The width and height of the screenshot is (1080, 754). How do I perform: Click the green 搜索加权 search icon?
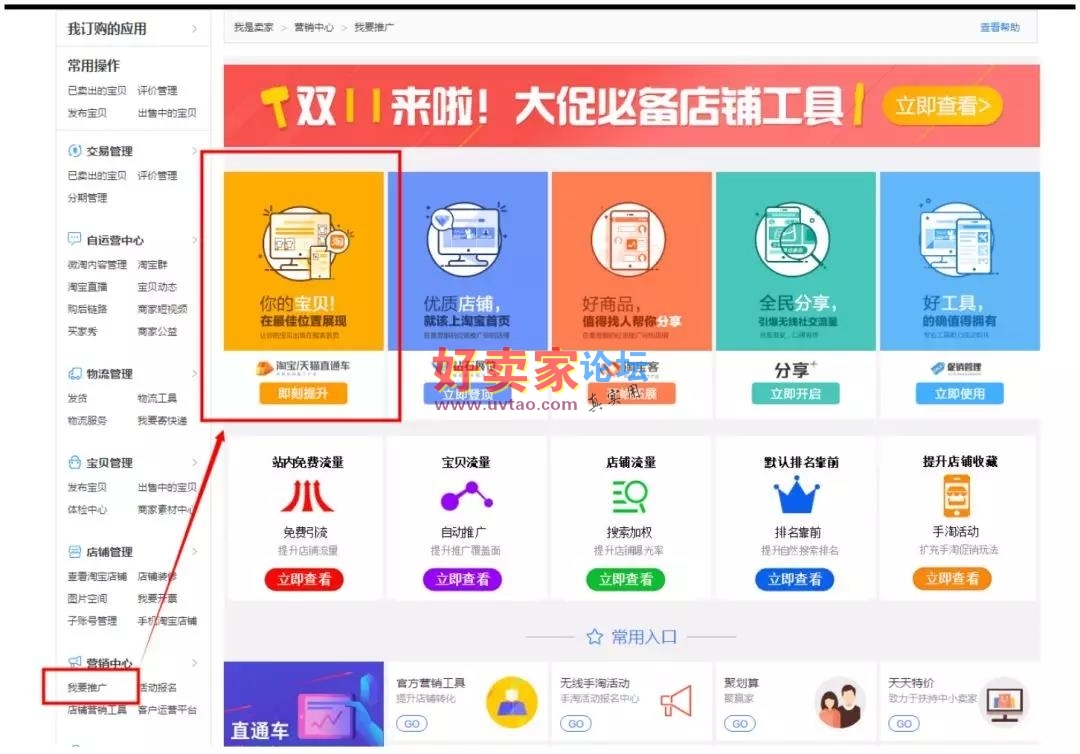pos(630,496)
